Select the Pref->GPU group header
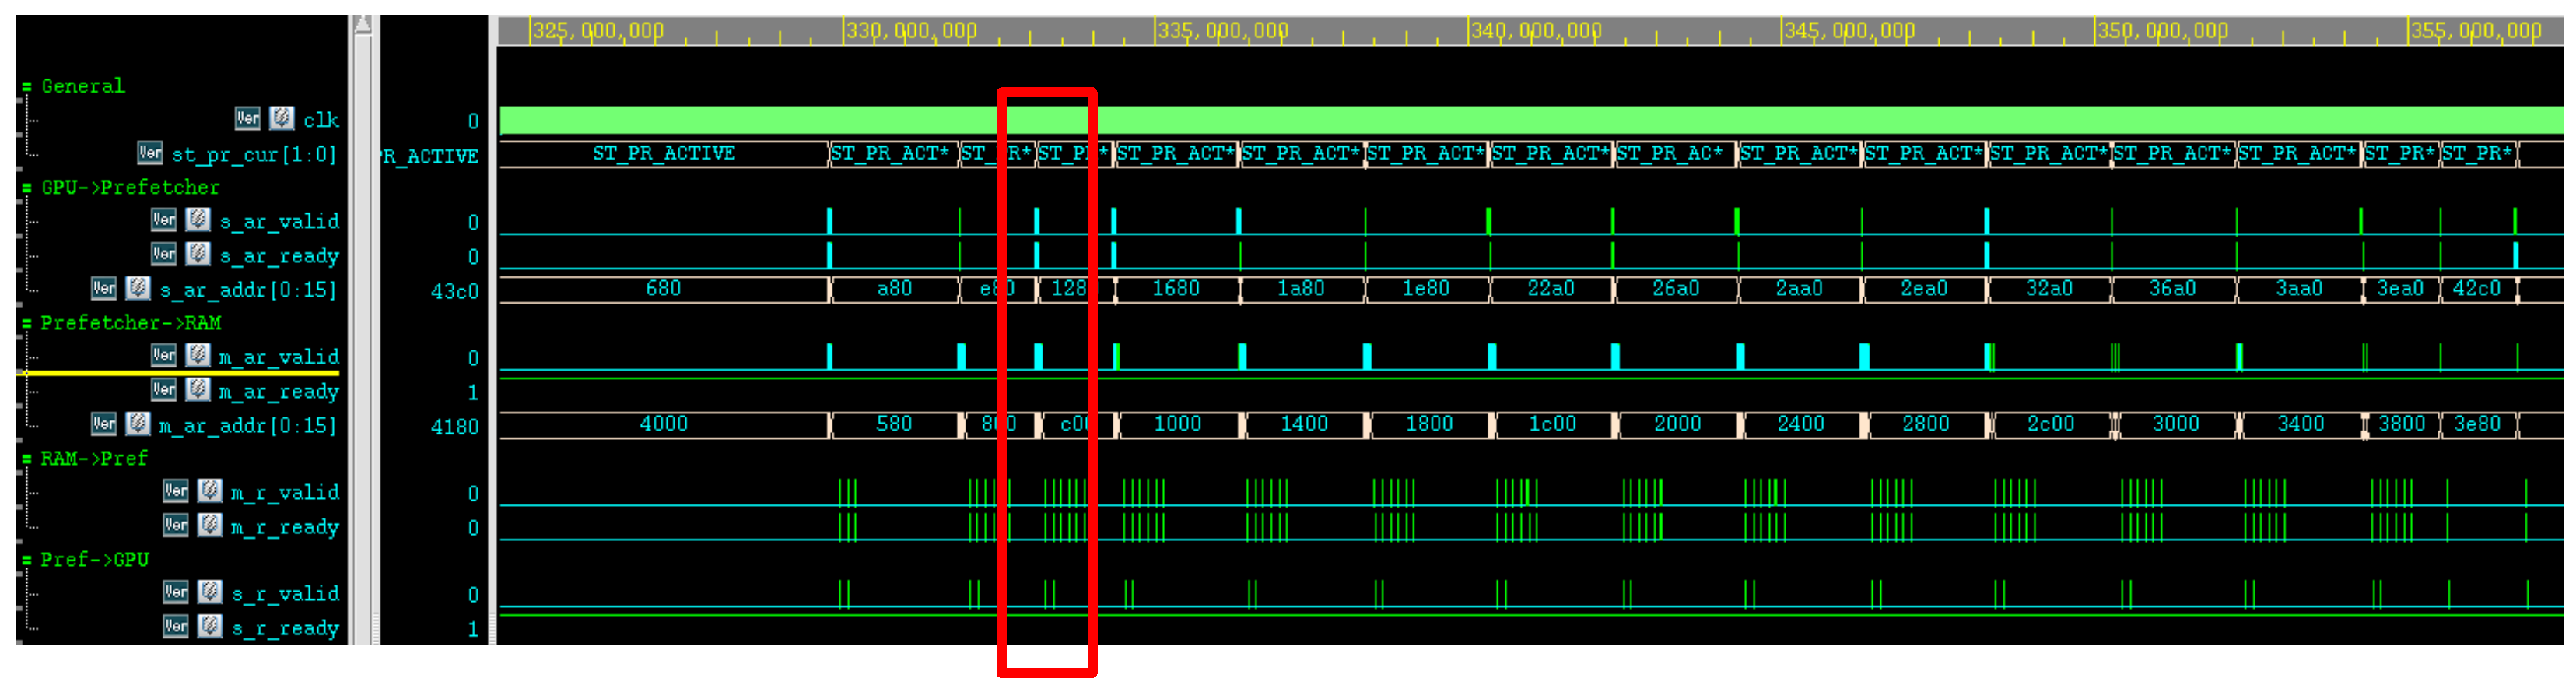Screen dimensions: 2576x696 (94, 560)
